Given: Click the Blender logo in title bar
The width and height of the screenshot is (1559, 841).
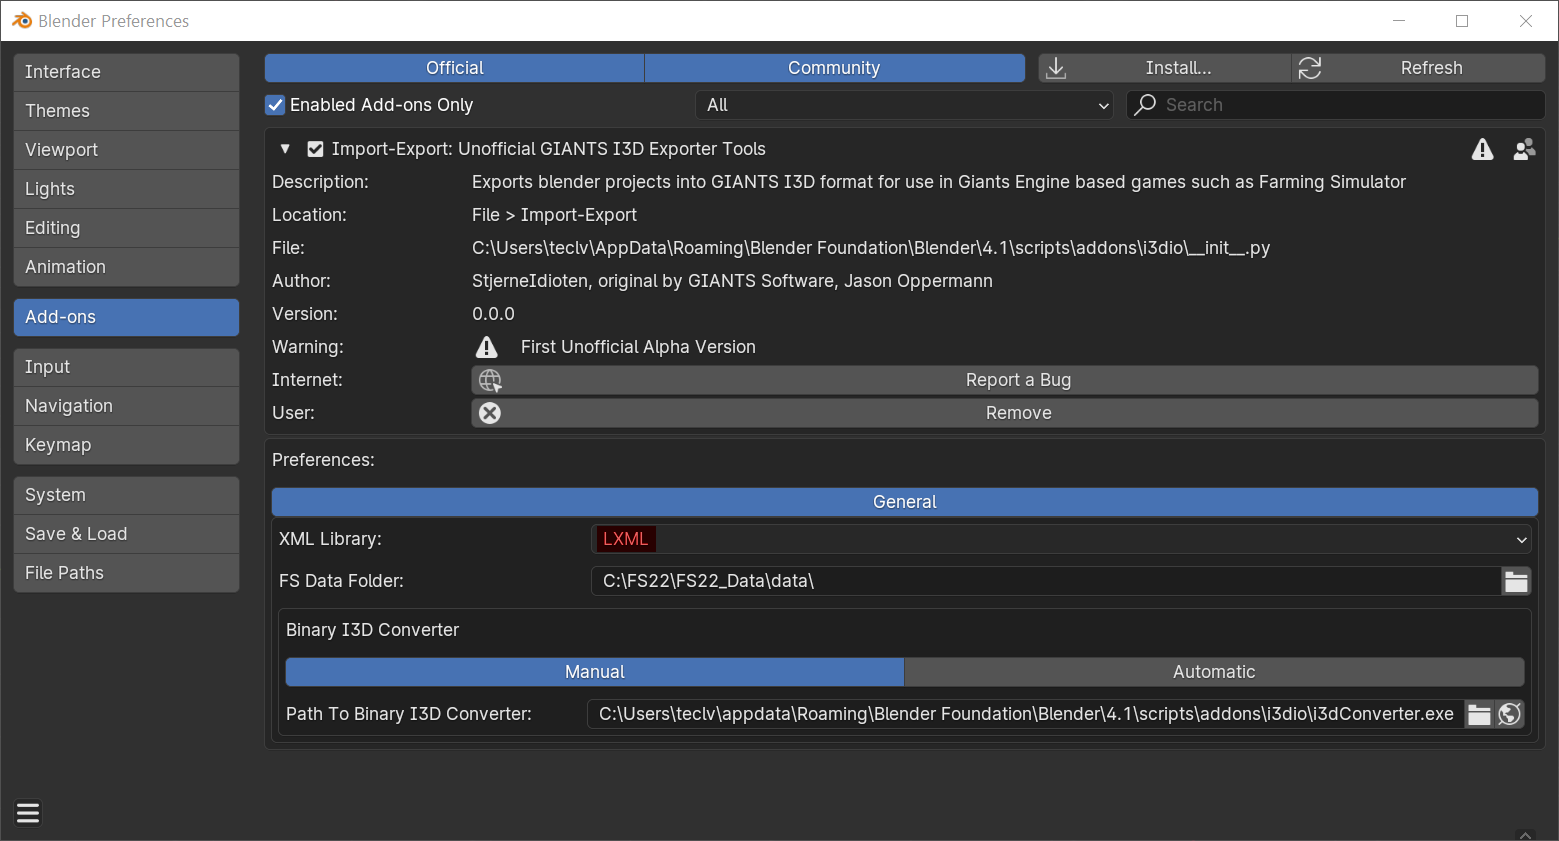Looking at the screenshot, I should (x=22, y=20).
